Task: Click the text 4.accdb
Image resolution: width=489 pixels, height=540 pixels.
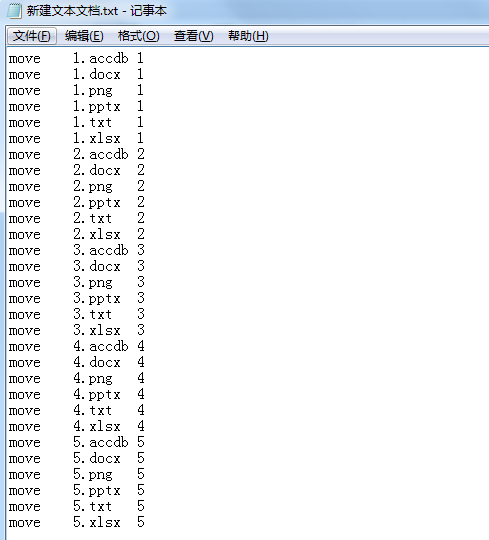Action: point(101,346)
